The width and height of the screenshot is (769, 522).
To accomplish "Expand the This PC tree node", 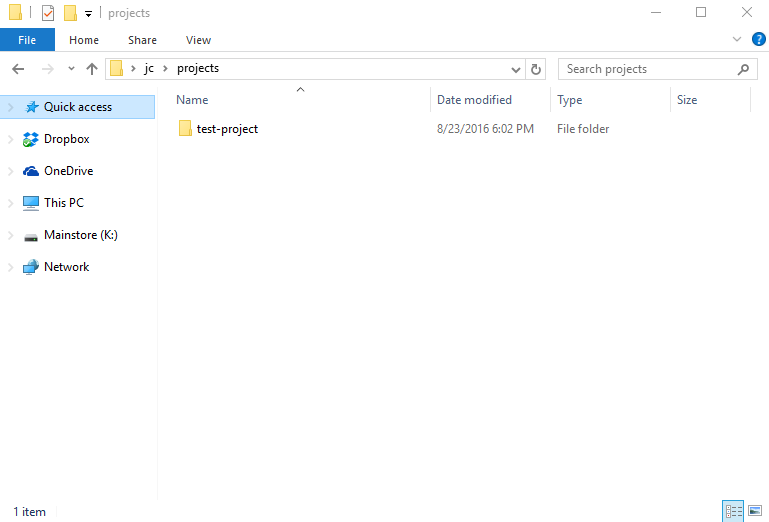I will pyautogui.click(x=11, y=203).
